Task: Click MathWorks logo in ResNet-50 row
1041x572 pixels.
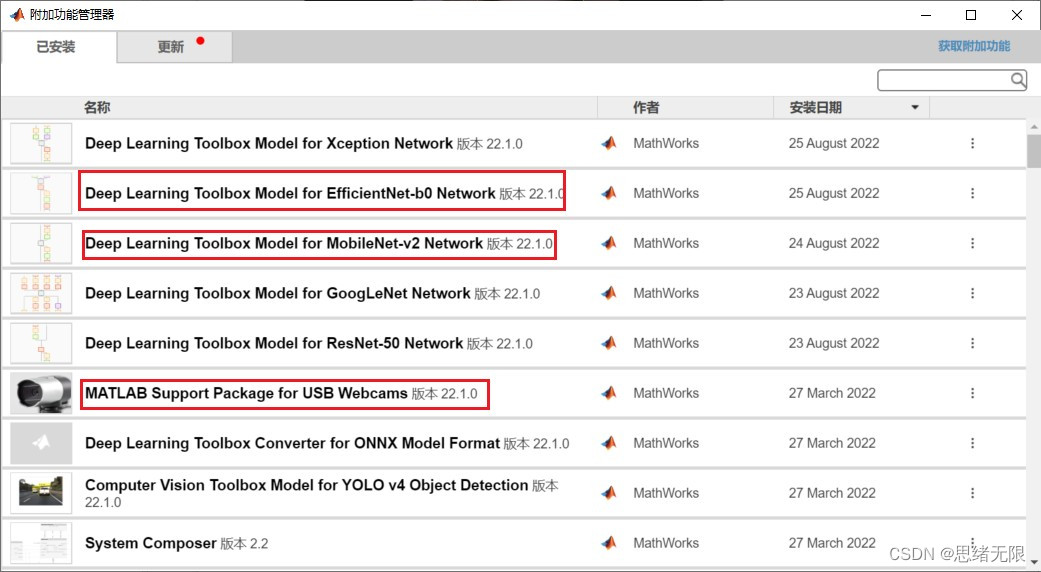Action: 609,343
